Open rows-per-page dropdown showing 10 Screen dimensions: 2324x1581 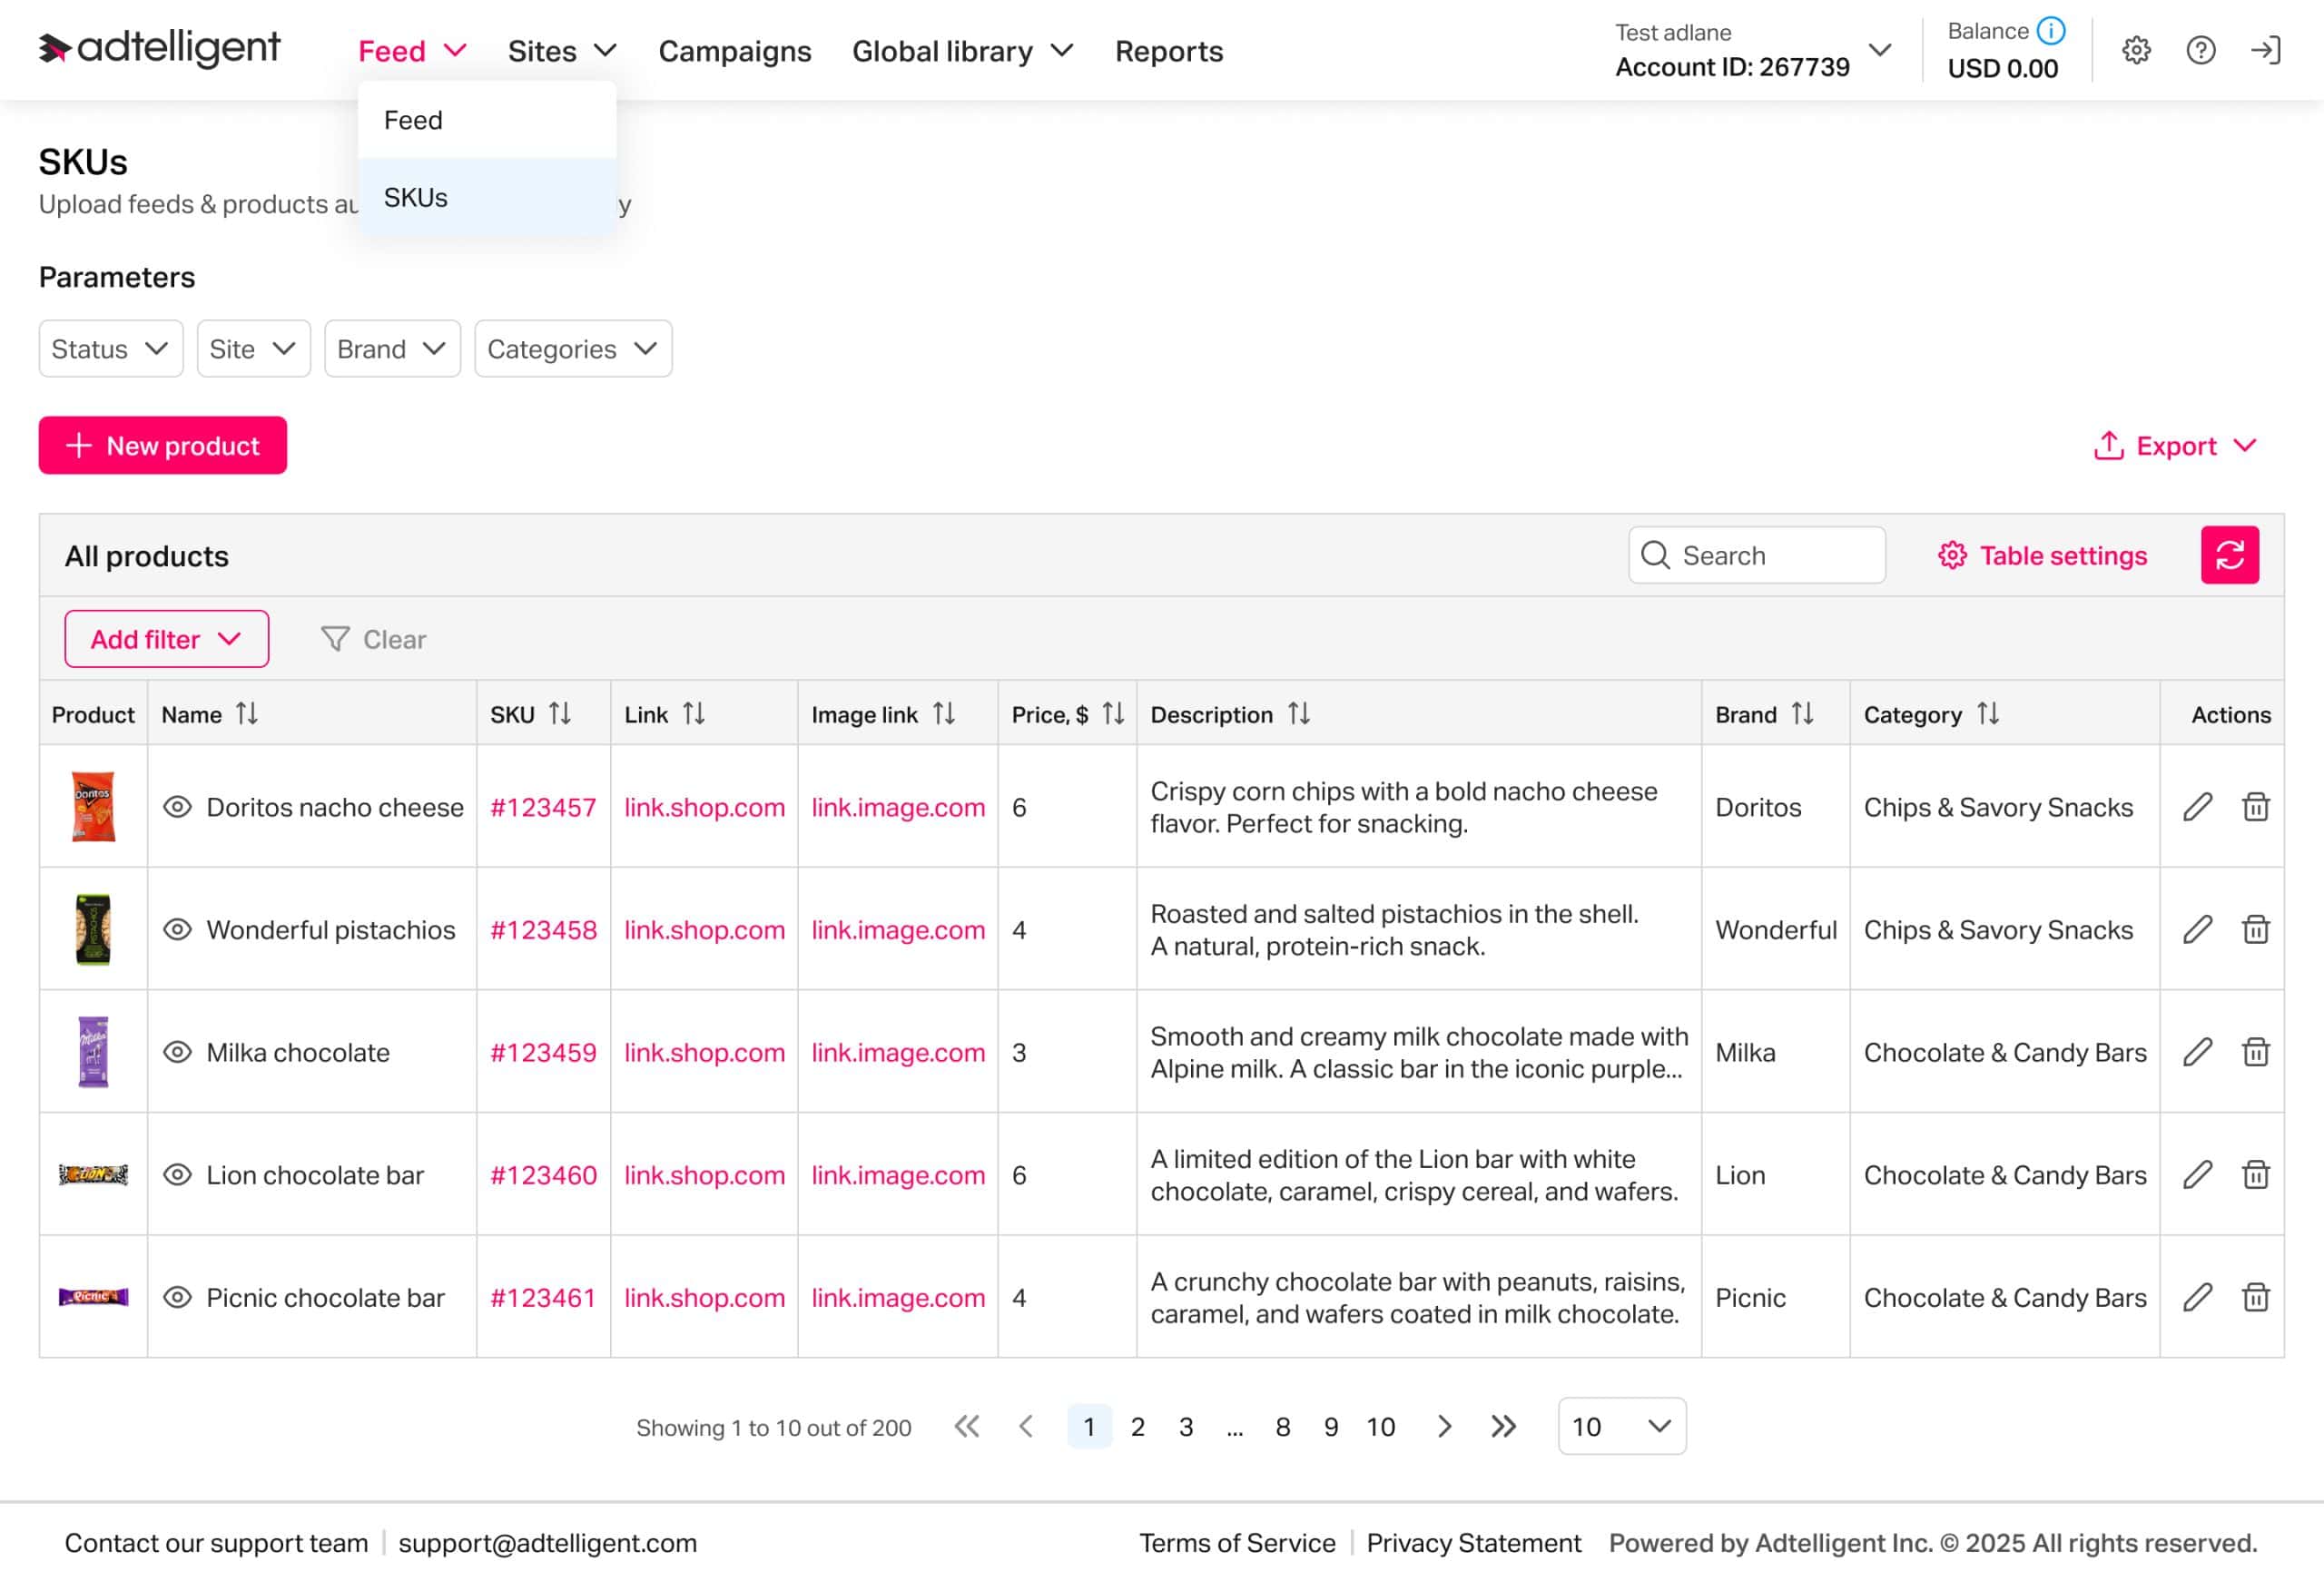(x=1620, y=1427)
